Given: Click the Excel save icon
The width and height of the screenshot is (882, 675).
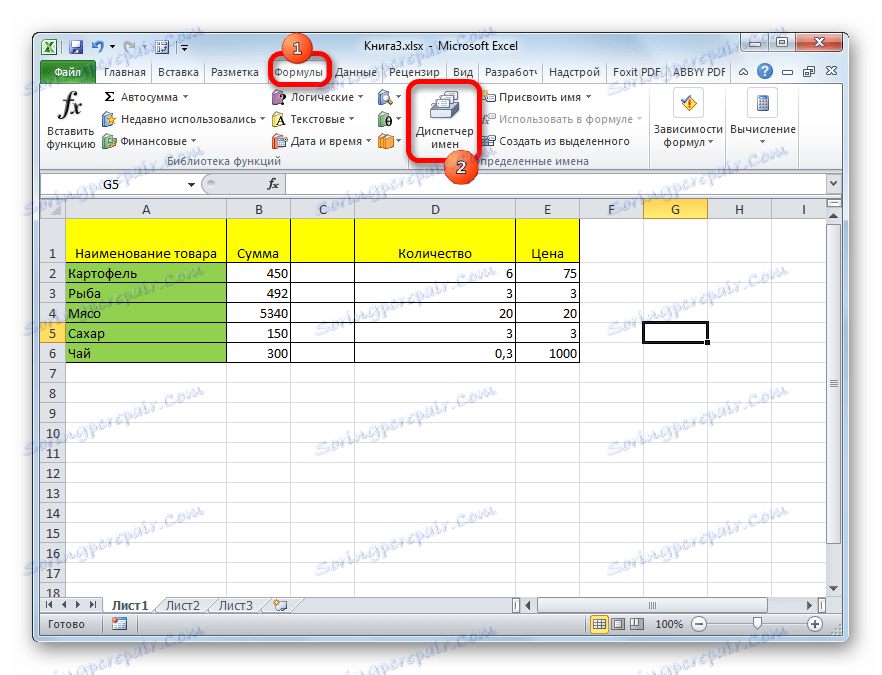Looking at the screenshot, I should pyautogui.click(x=75, y=45).
